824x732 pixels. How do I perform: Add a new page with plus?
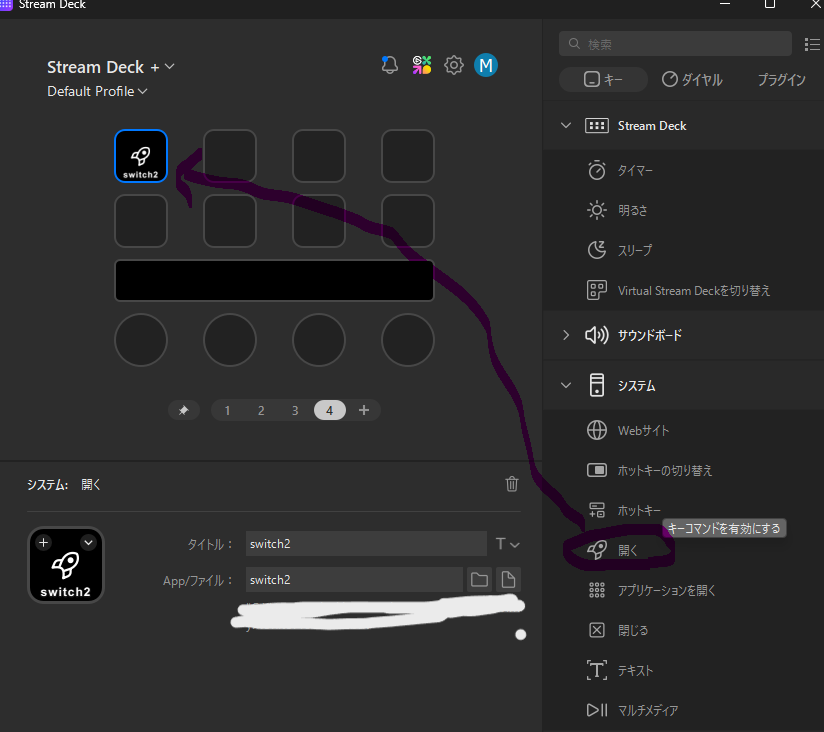364,410
